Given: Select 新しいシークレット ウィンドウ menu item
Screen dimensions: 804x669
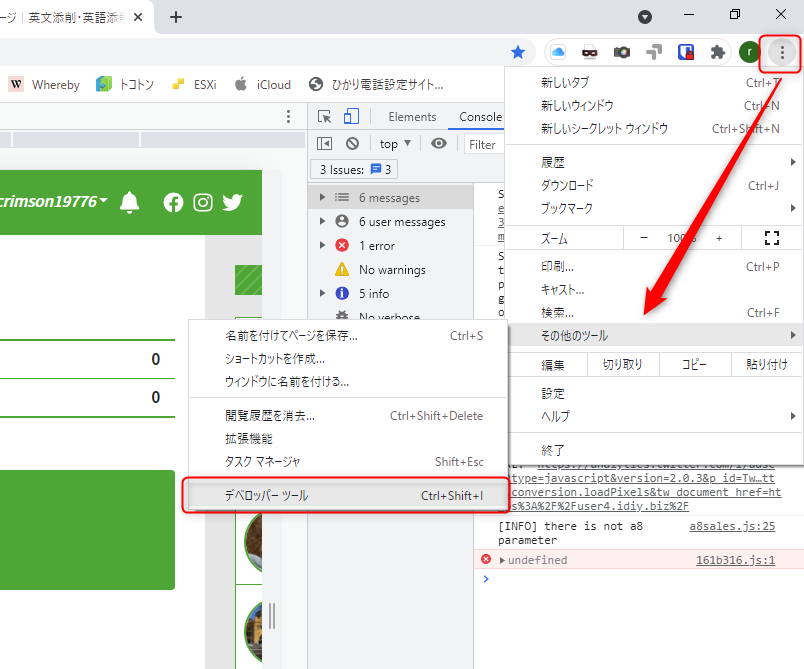Looking at the screenshot, I should pos(654,129).
